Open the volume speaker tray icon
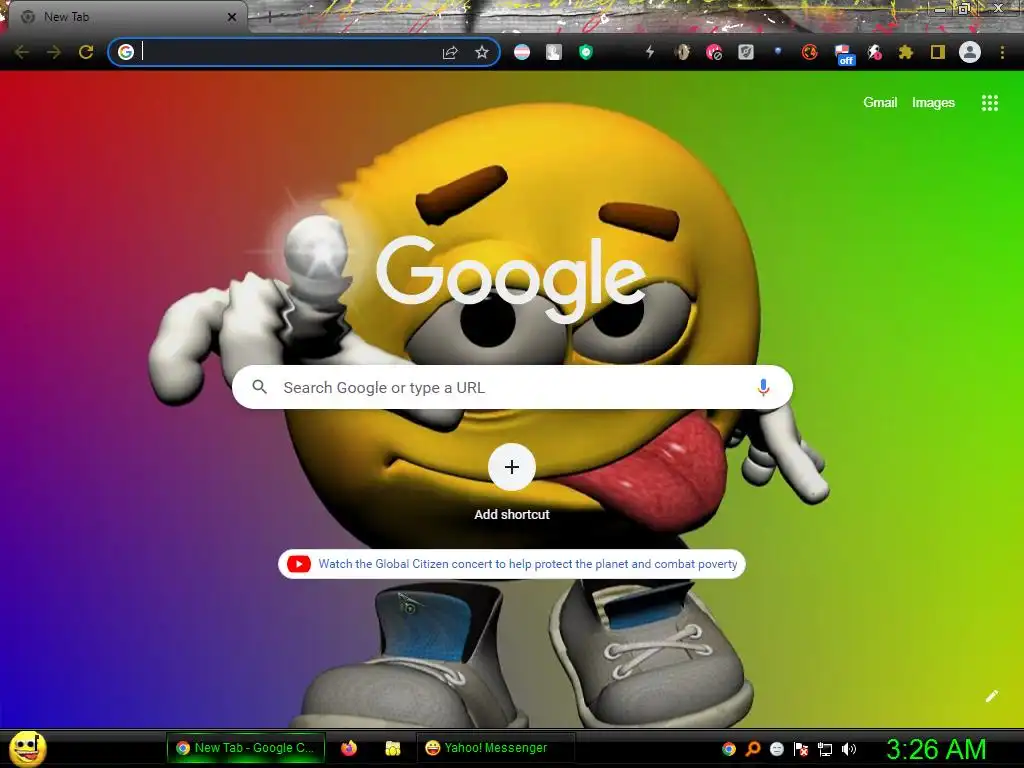Screen dimensions: 1024x768 (849, 749)
